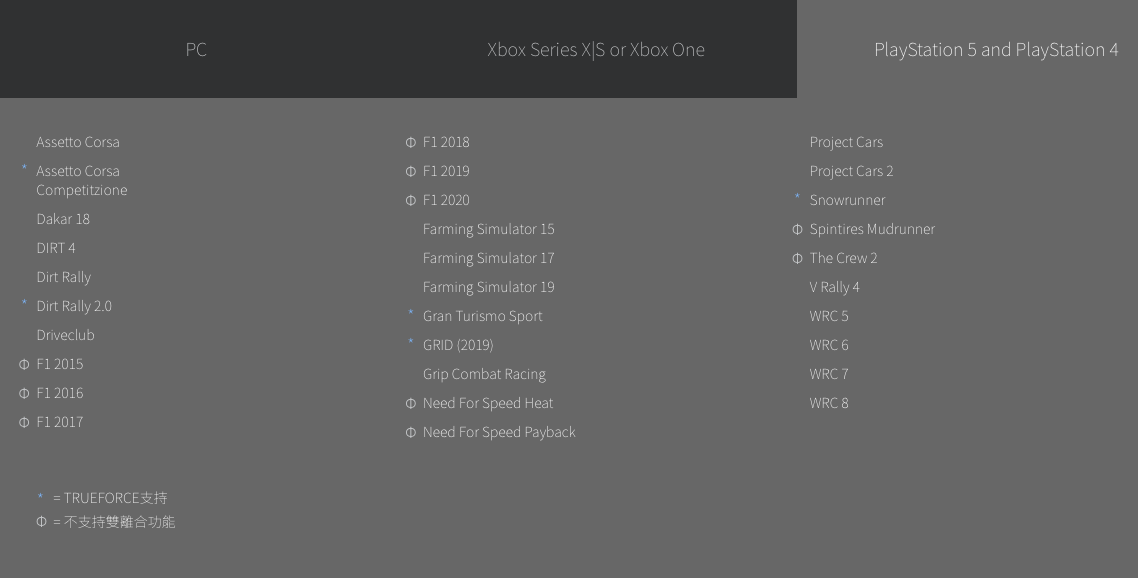This screenshot has height=578, width=1138.
Task: Click the phi symbol next to F1 2018
Action: click(x=411, y=142)
